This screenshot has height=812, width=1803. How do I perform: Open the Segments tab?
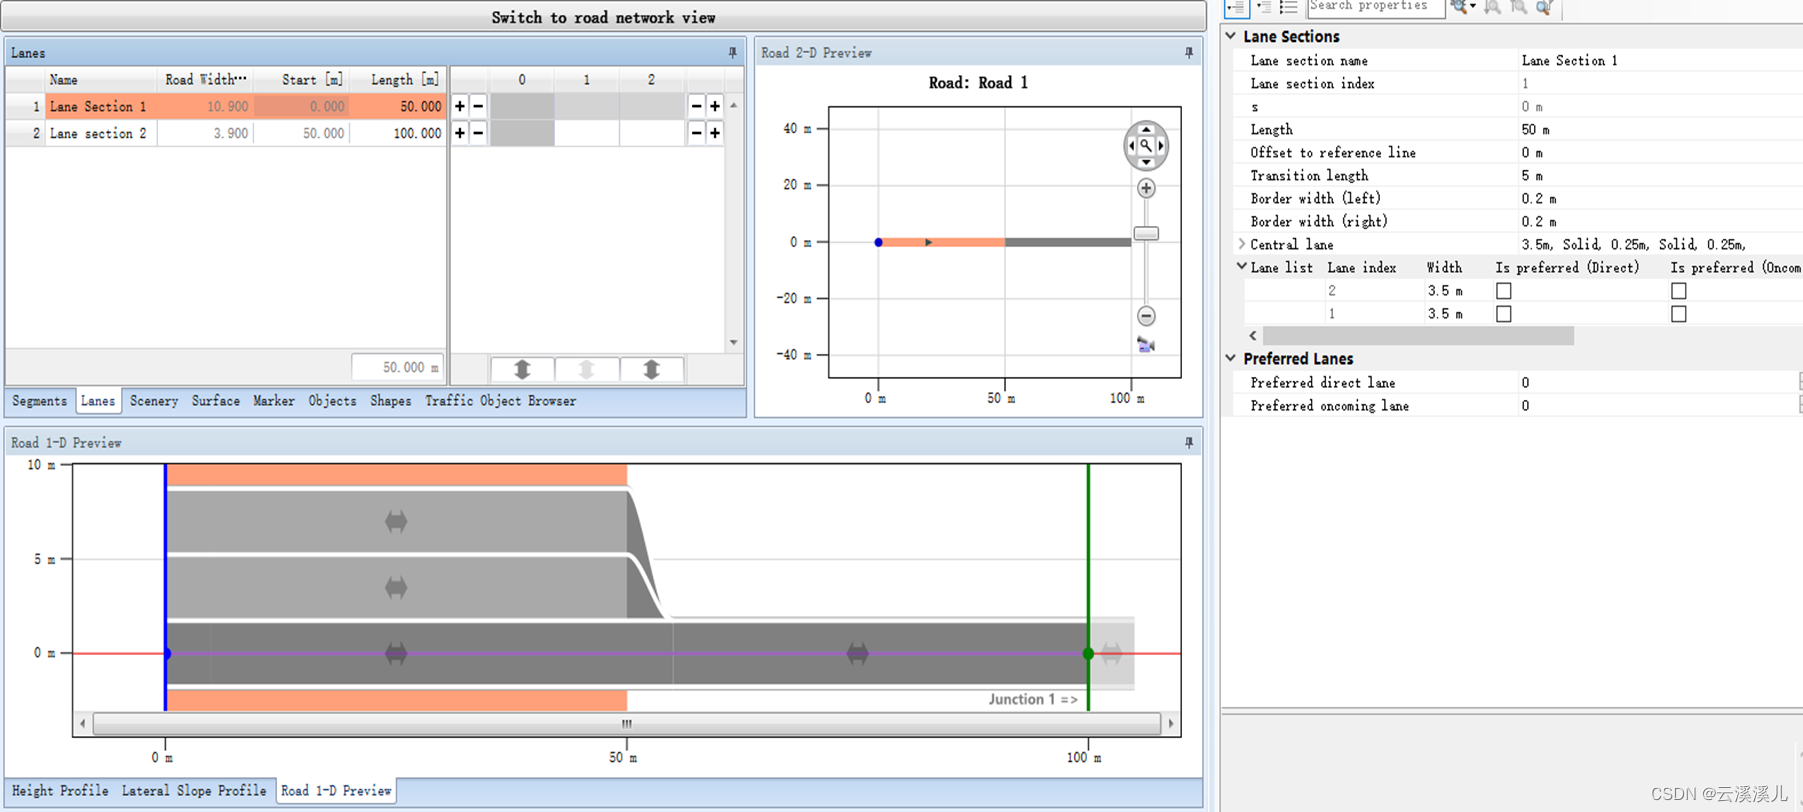(x=39, y=401)
